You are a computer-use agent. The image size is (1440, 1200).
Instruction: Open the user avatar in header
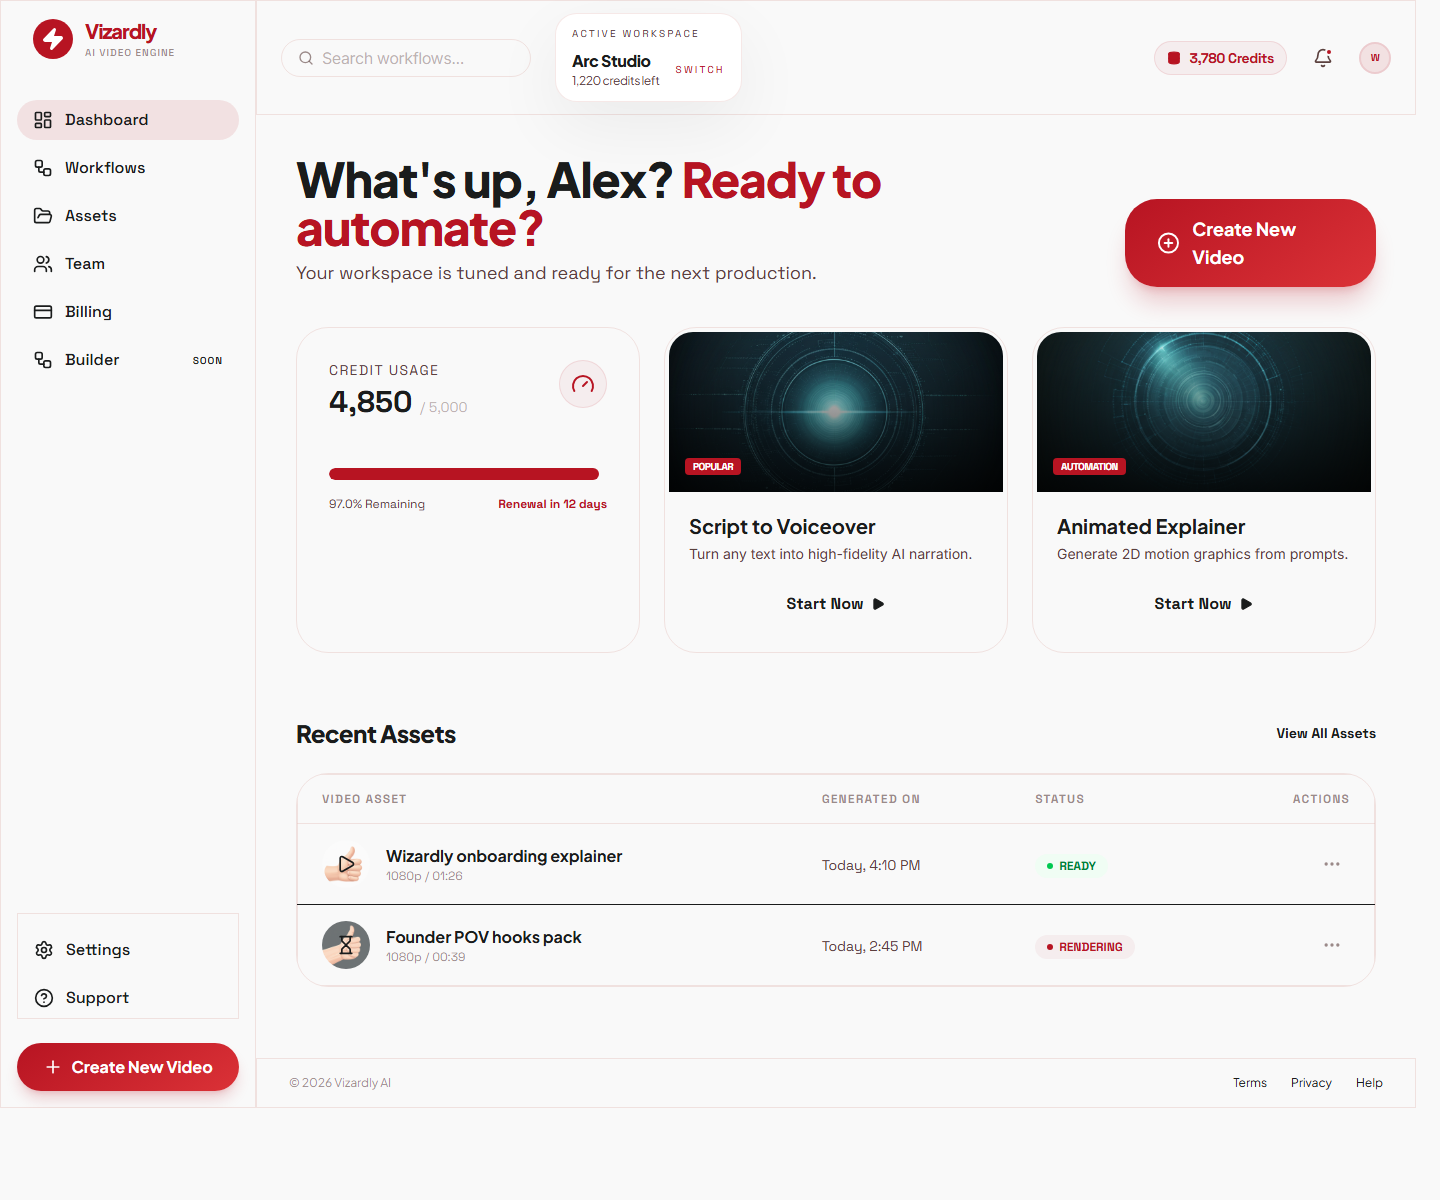(1374, 58)
